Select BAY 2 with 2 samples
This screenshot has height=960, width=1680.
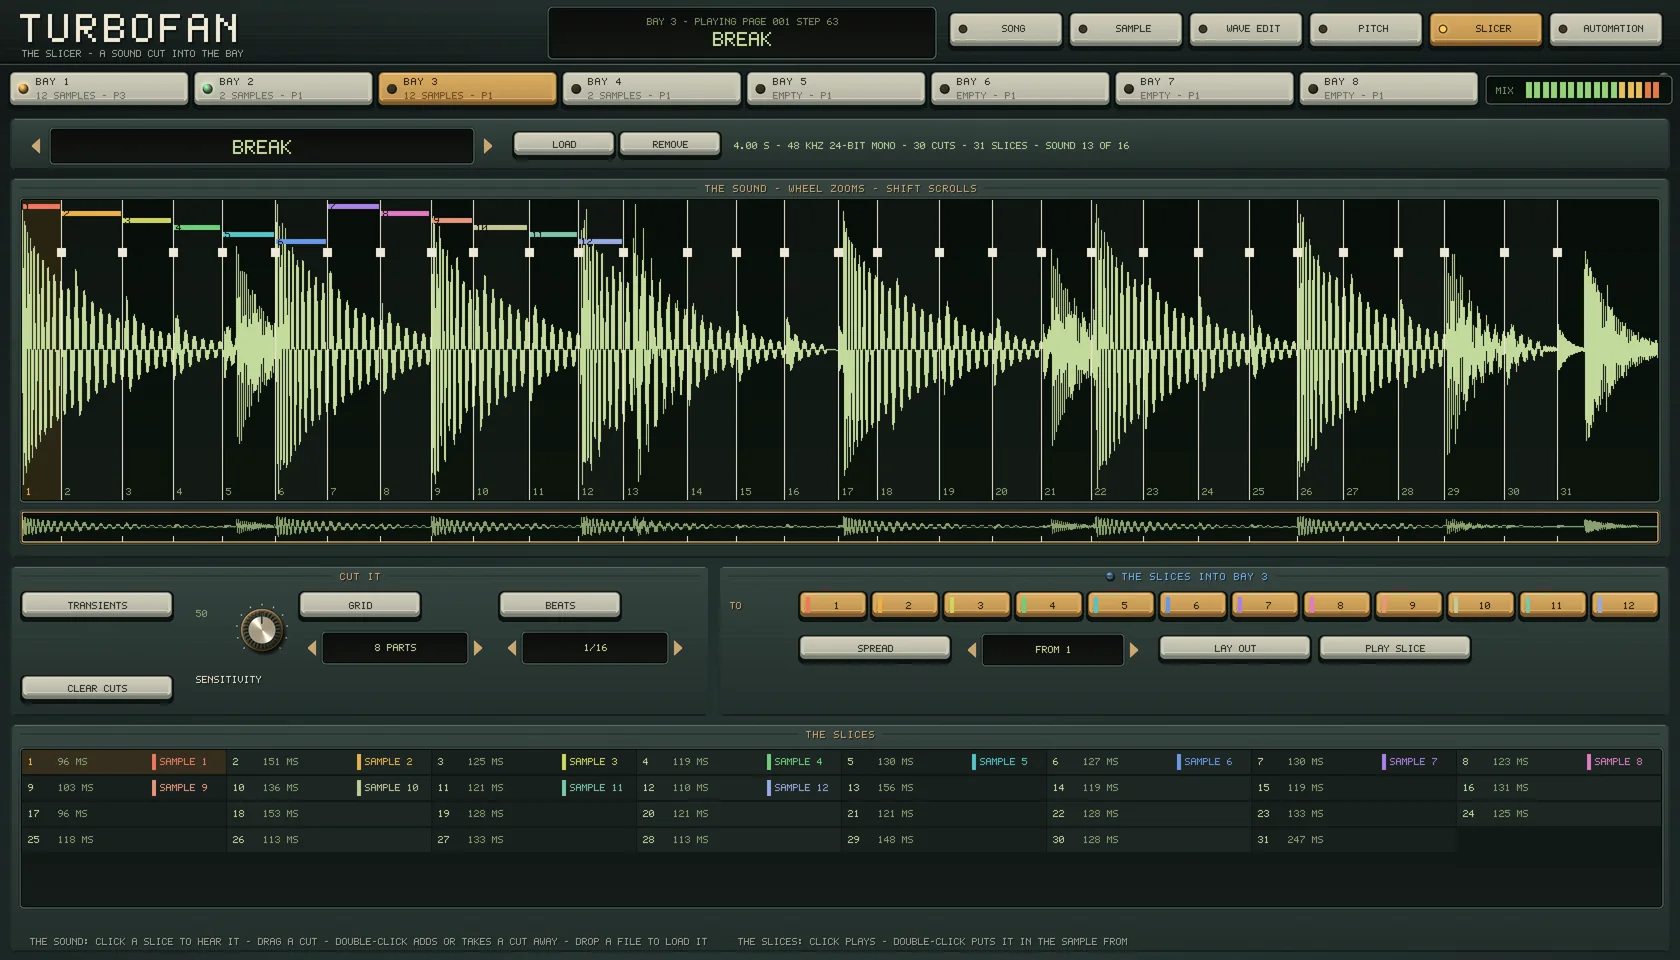283,88
